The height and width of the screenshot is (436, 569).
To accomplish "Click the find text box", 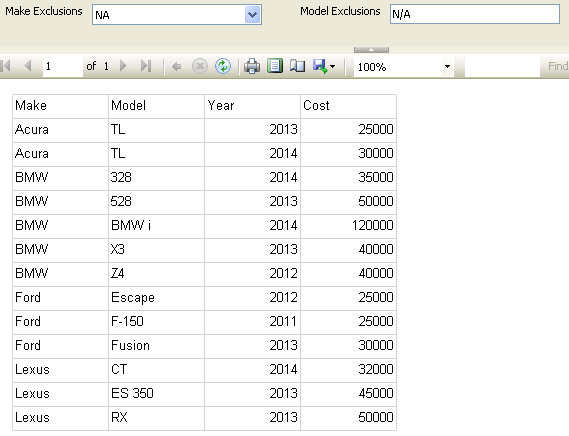I will click(x=502, y=66).
